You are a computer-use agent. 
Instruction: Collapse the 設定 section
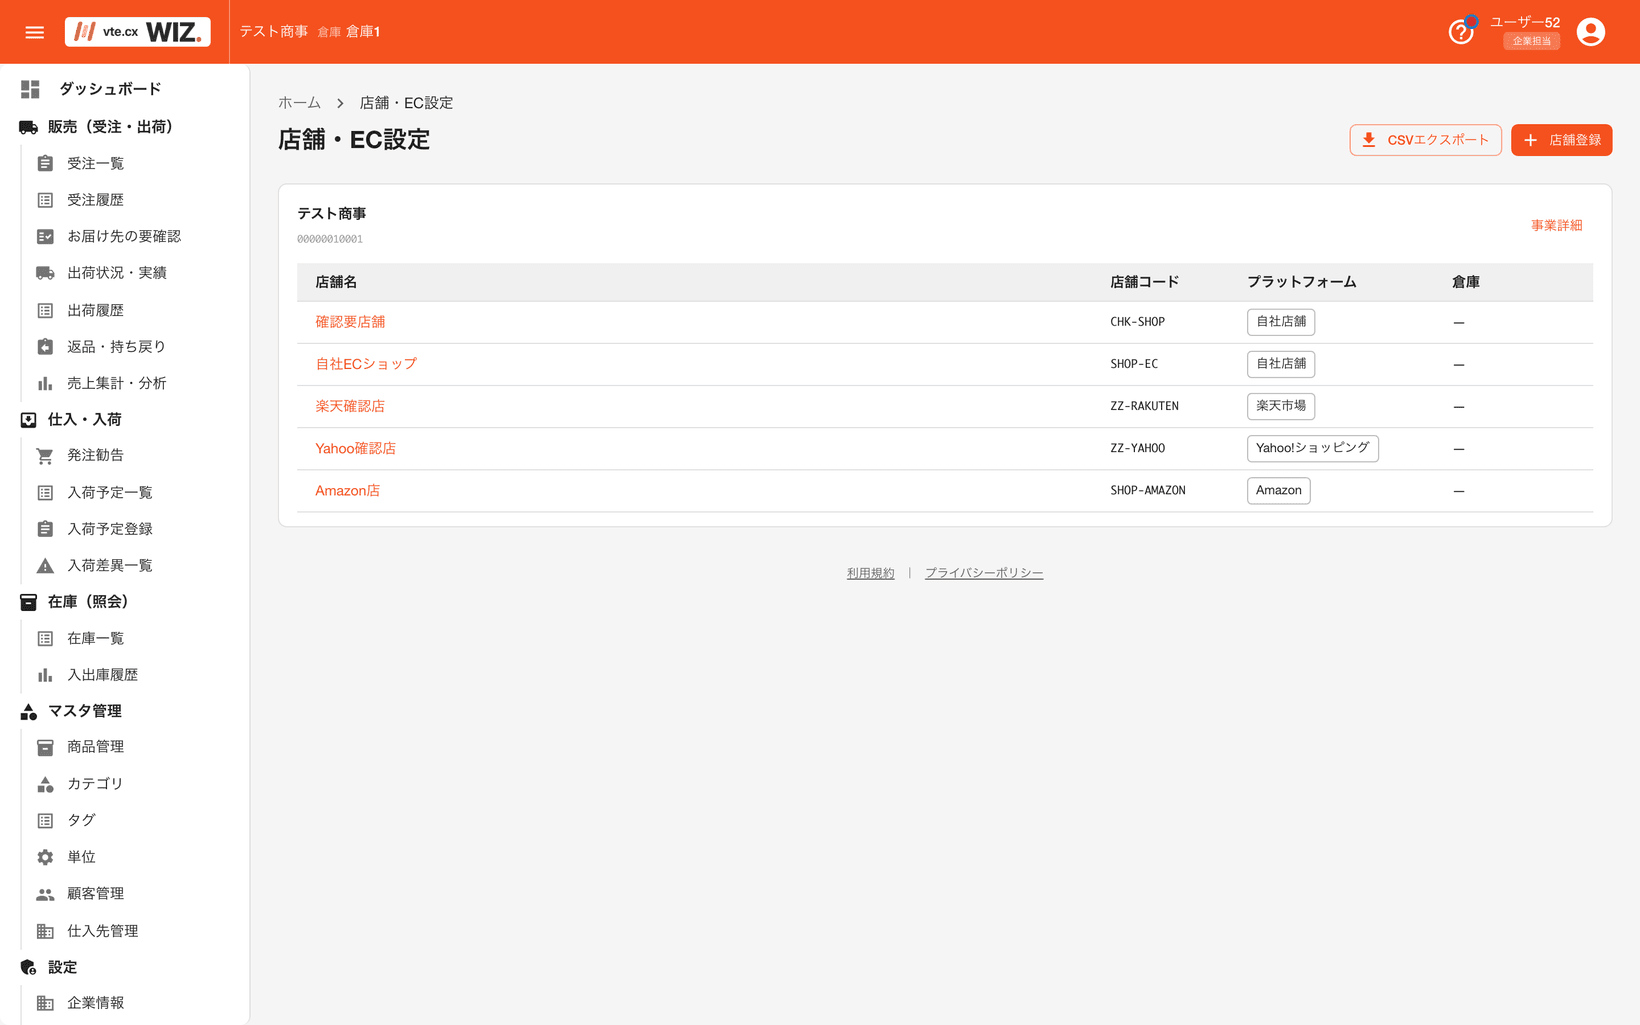tap(62, 967)
